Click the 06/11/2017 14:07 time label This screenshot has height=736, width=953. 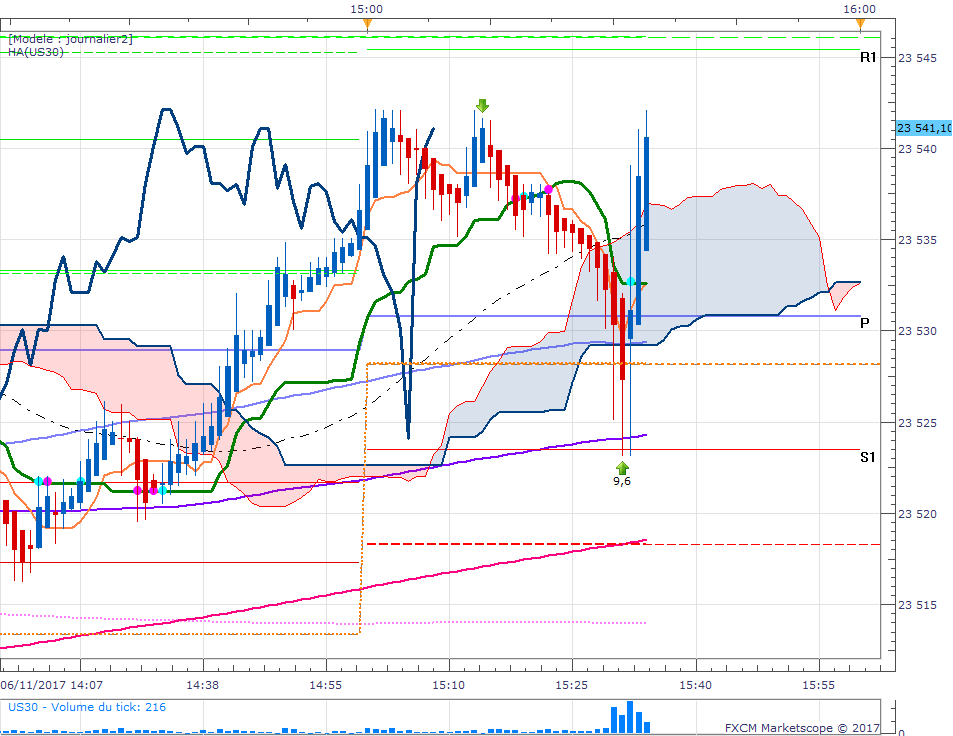pos(52,685)
